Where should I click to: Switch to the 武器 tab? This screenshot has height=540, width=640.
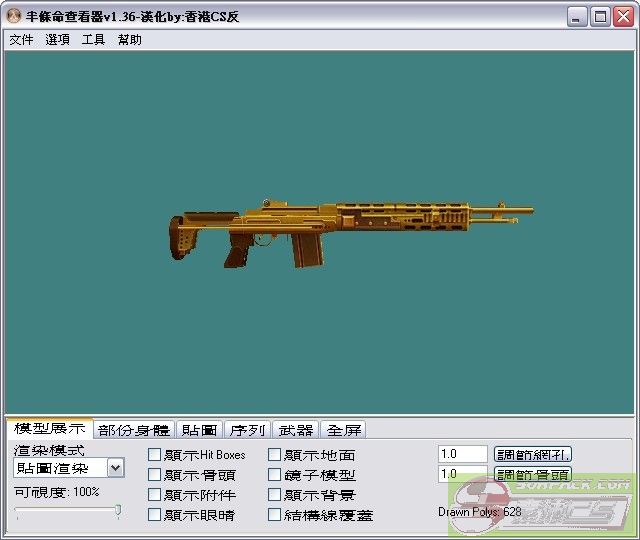coord(296,430)
